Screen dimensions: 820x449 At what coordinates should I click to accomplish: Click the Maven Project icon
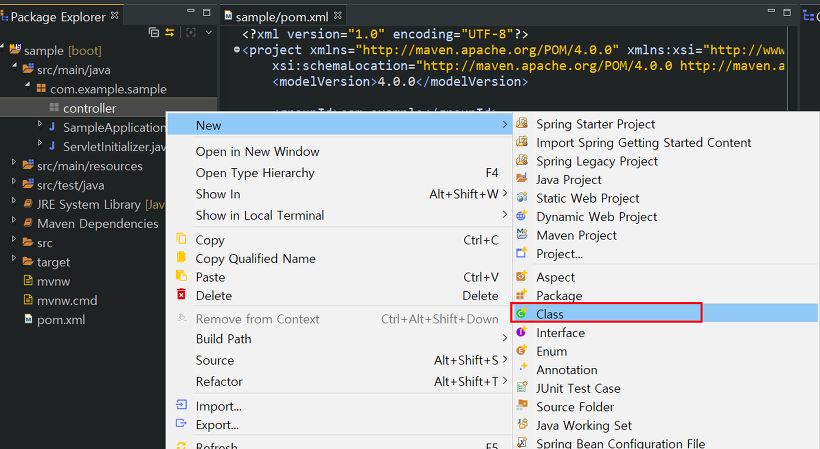click(521, 234)
